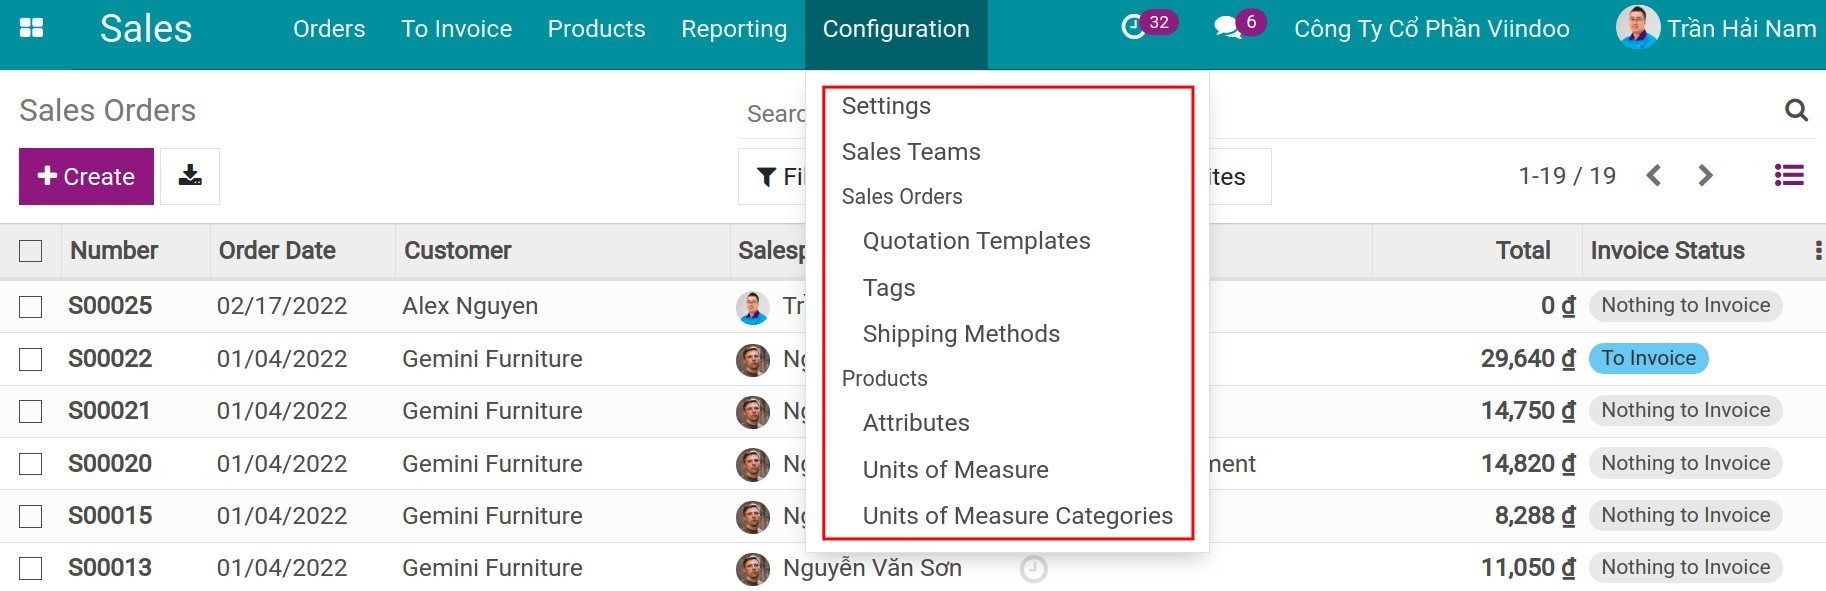
Task: Click the search magnifier icon
Action: point(1797,110)
